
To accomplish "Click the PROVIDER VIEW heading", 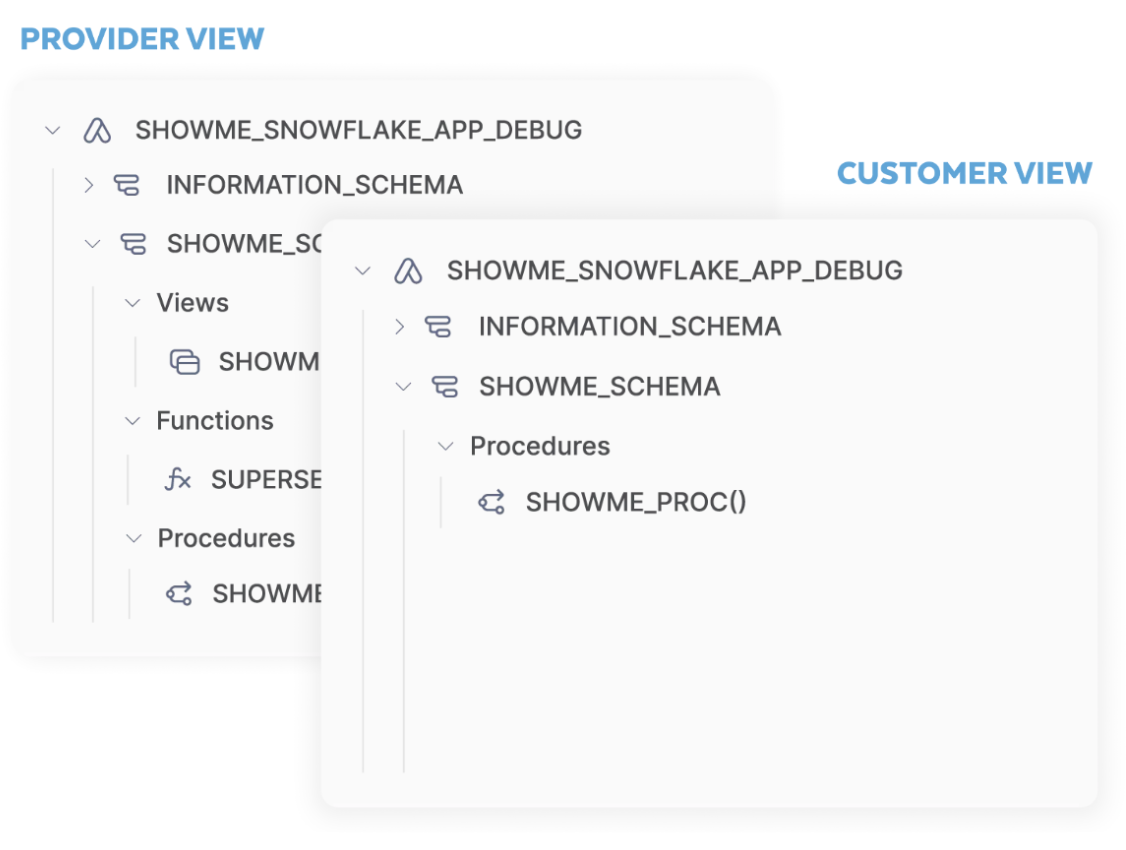I will [x=142, y=39].
